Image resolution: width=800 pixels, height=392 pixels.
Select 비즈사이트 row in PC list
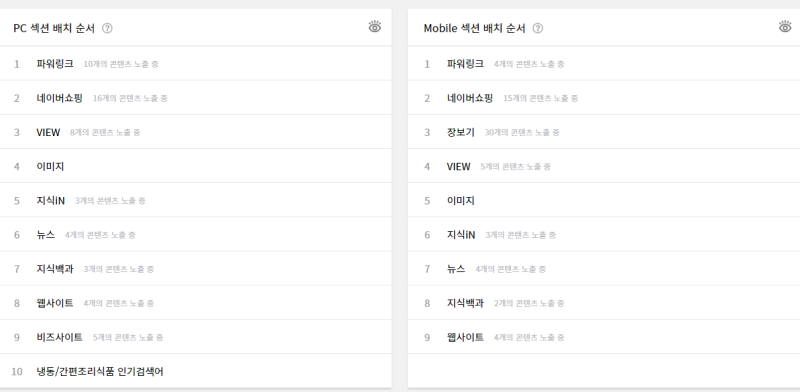point(195,337)
